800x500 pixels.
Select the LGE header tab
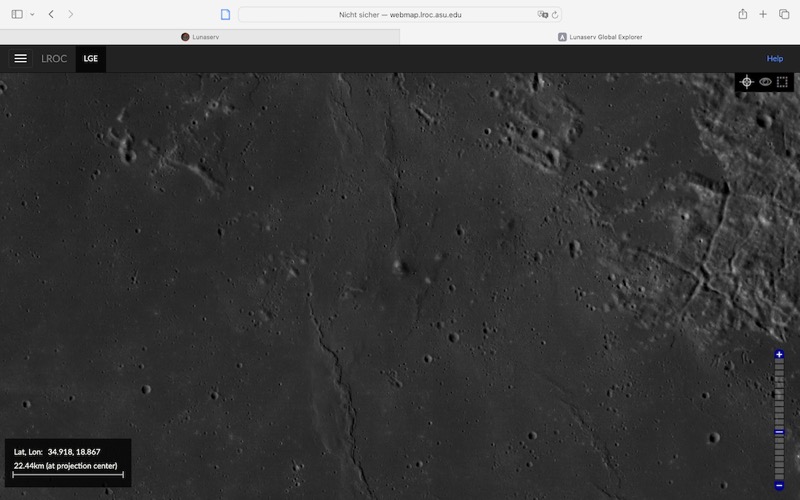click(x=91, y=59)
